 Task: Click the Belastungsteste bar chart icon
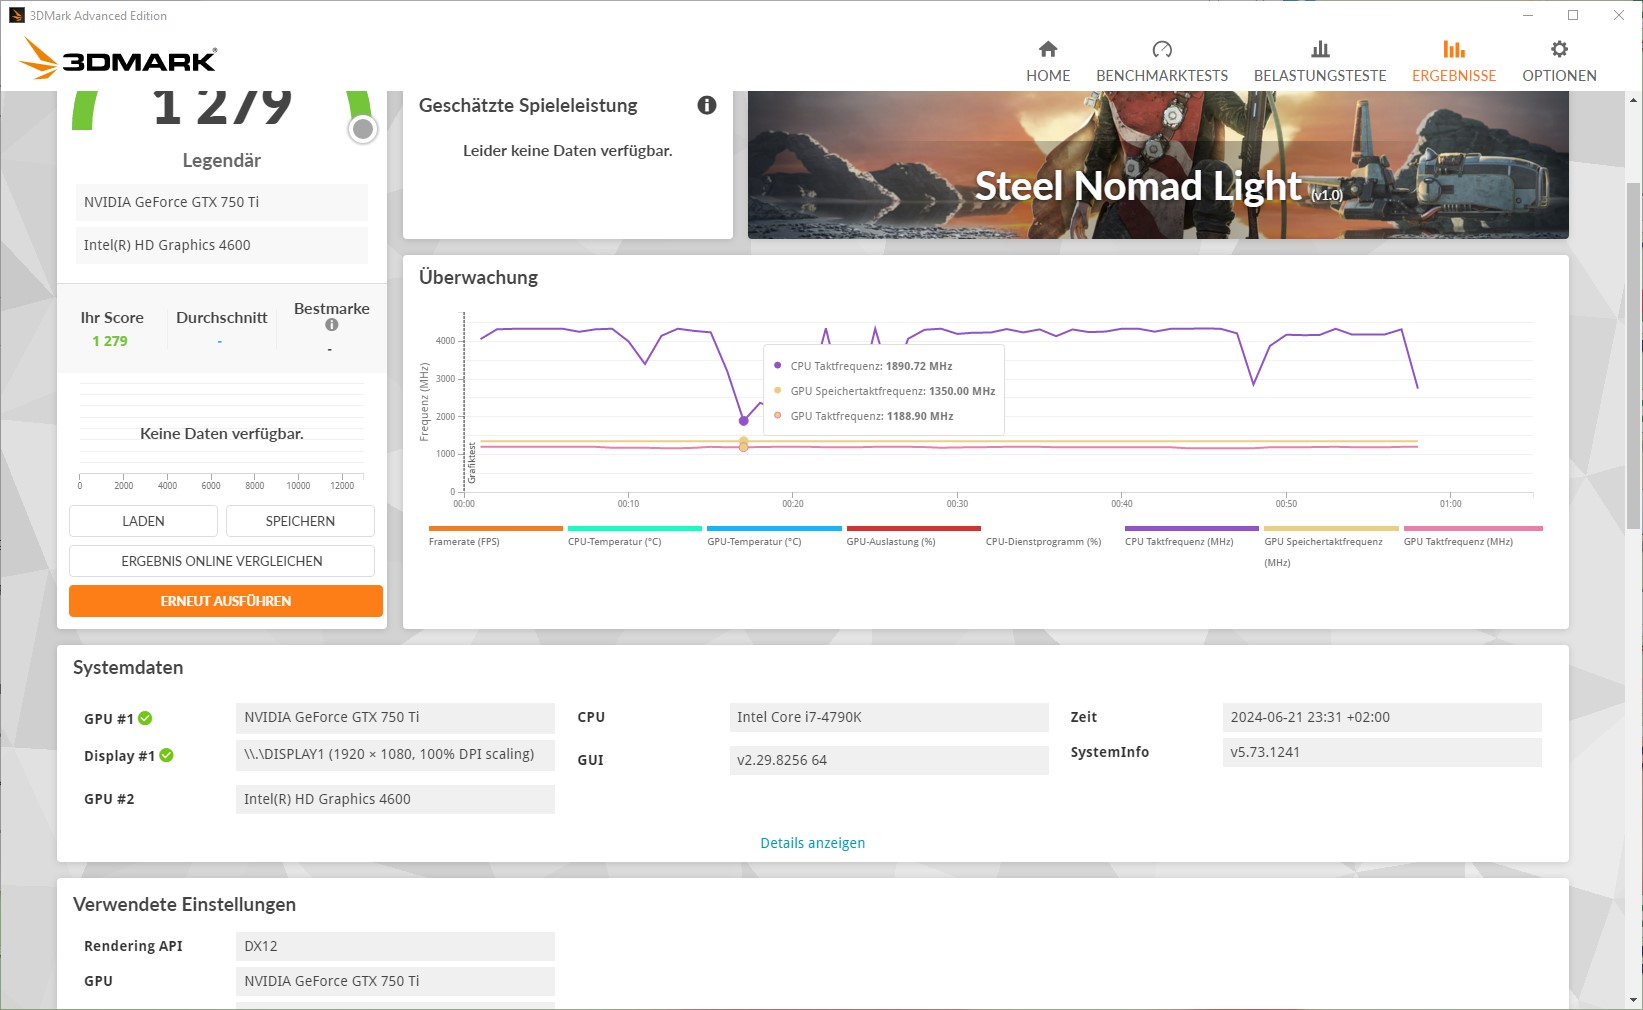coord(1320,49)
